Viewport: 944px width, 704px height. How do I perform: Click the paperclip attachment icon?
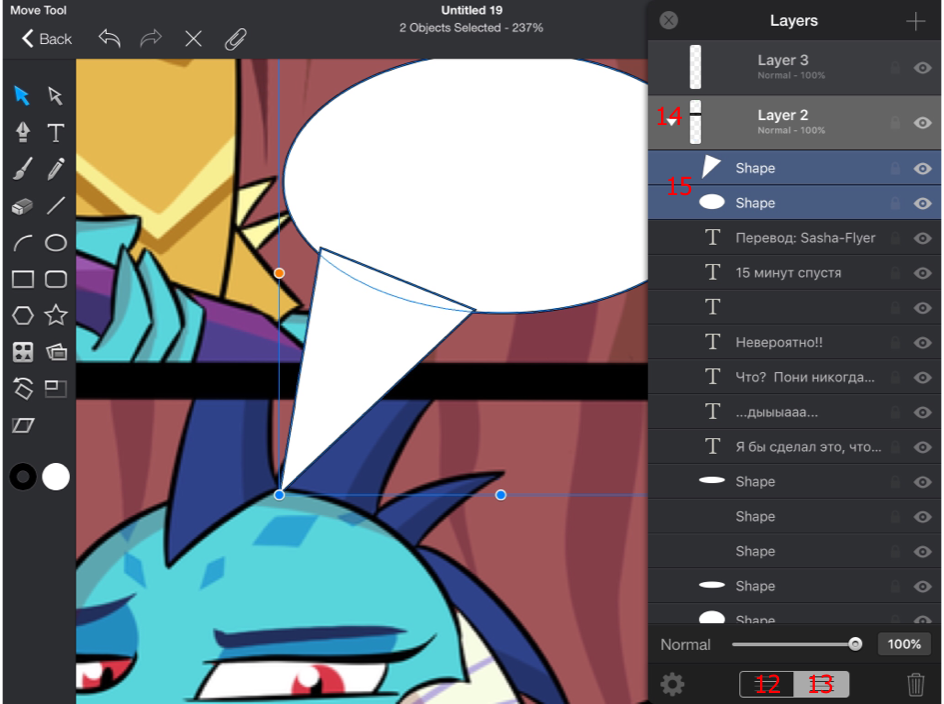tap(235, 39)
